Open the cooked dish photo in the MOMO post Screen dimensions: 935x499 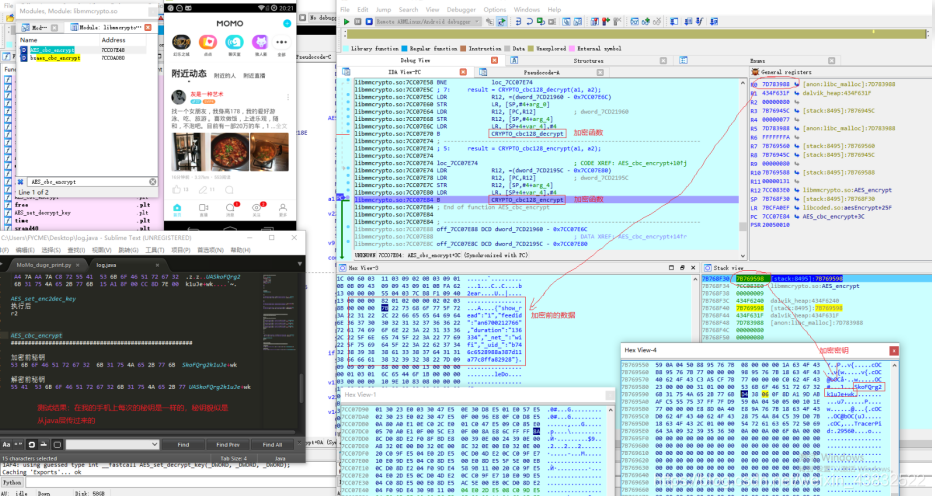(230, 152)
